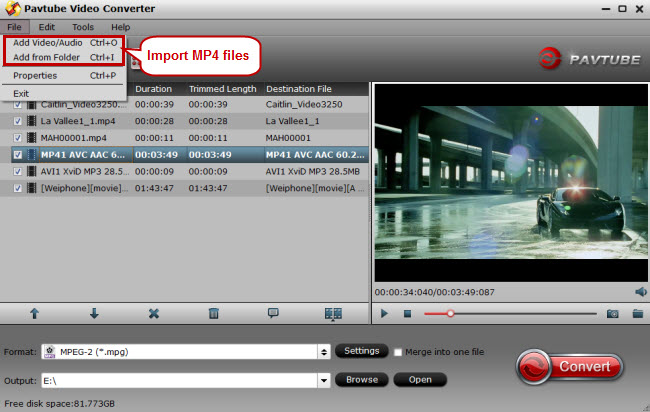
Task: Click the Pavtube logo icon in the title bar
Action: point(13,9)
